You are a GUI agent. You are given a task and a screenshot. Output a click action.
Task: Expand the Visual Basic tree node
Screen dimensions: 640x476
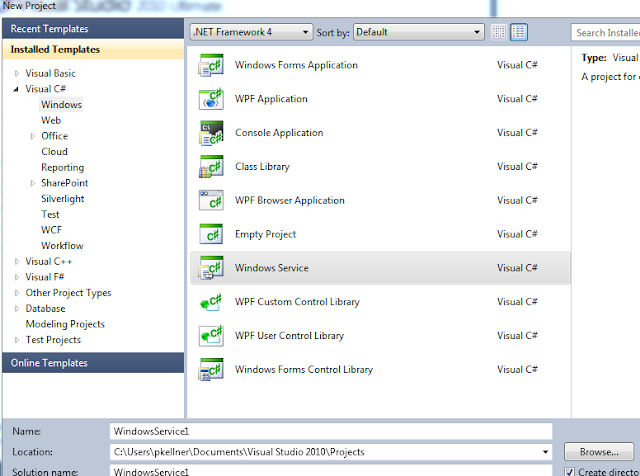(17, 73)
